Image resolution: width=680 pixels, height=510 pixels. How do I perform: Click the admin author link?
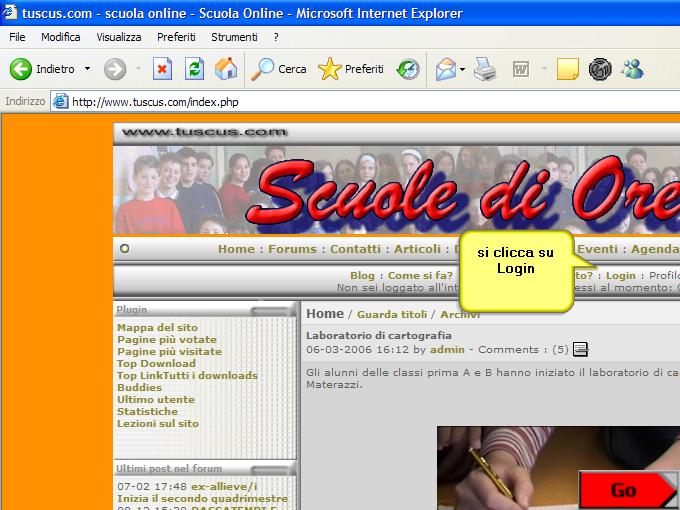tap(447, 350)
